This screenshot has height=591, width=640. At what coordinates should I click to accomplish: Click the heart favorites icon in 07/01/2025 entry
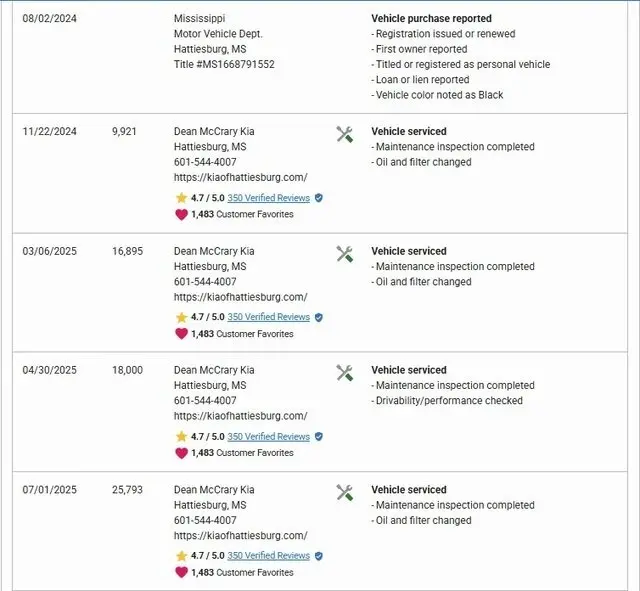pos(181,572)
